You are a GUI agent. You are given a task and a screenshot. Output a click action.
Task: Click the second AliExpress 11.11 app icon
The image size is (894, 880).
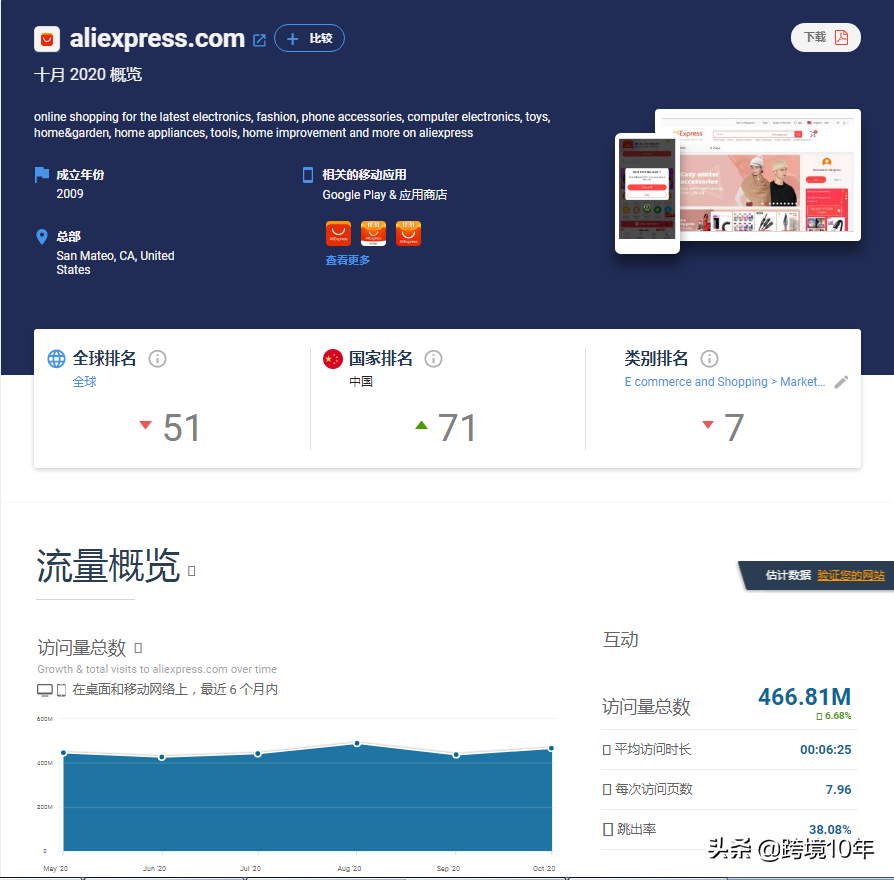point(373,233)
